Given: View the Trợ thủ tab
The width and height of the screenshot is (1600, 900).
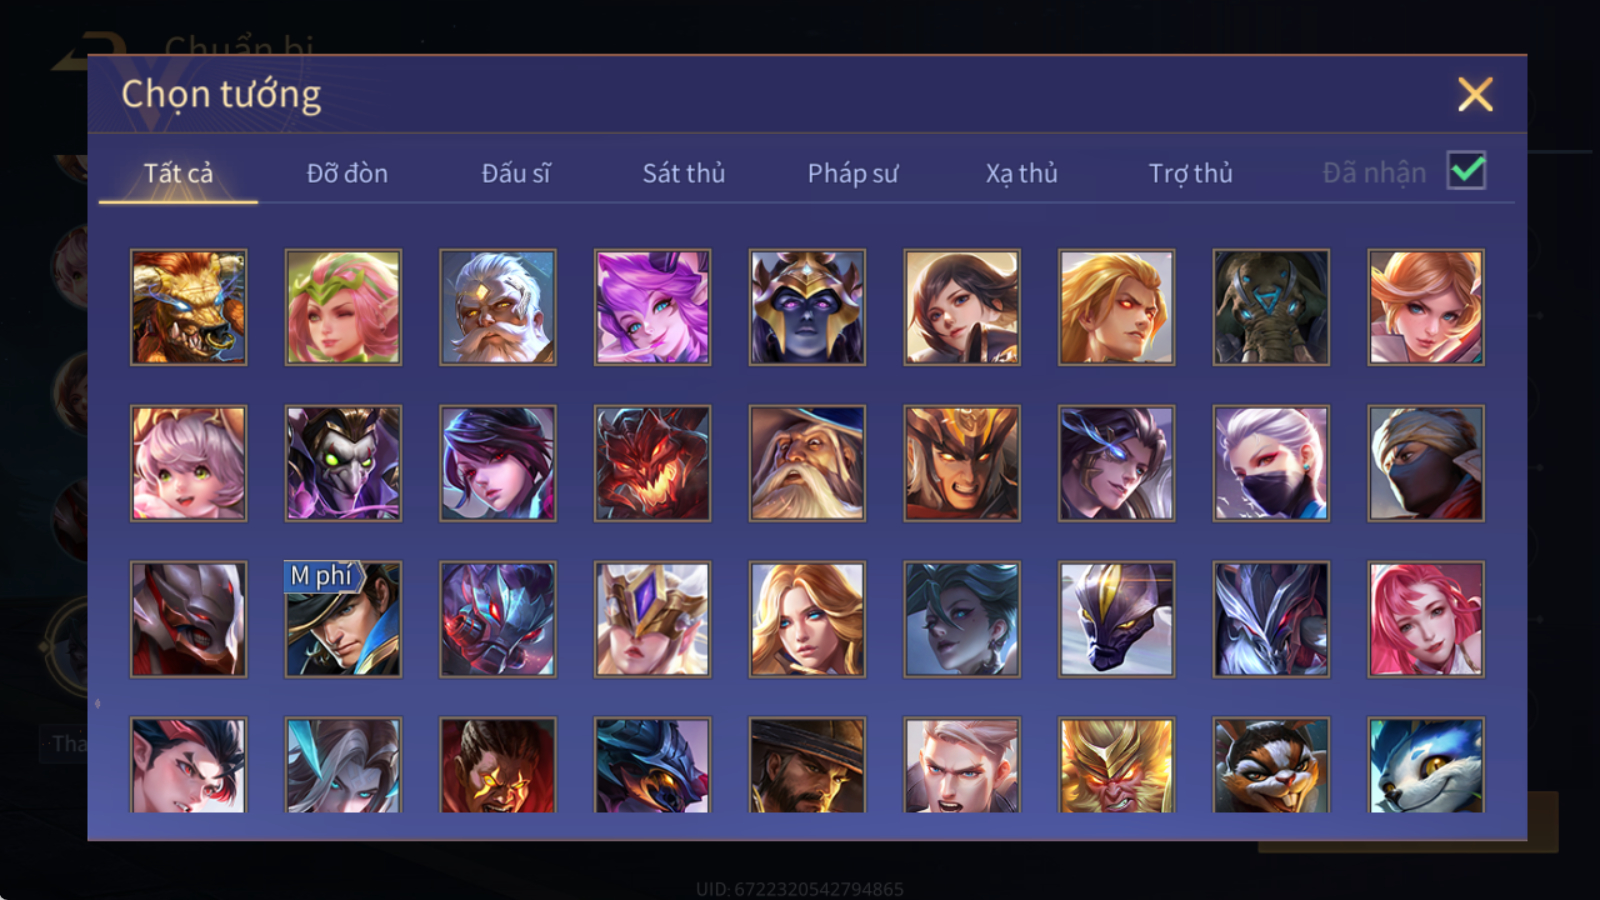Looking at the screenshot, I should pyautogui.click(x=1190, y=173).
